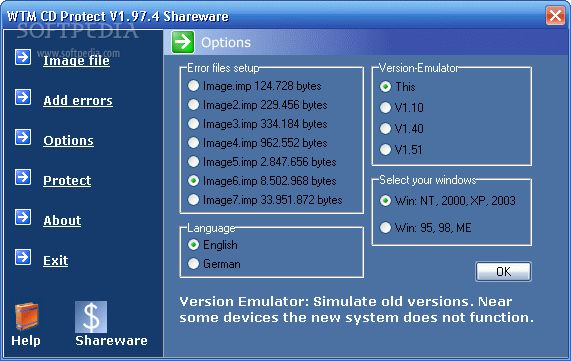Choose English language
This screenshot has width=571, height=361.
(213, 245)
